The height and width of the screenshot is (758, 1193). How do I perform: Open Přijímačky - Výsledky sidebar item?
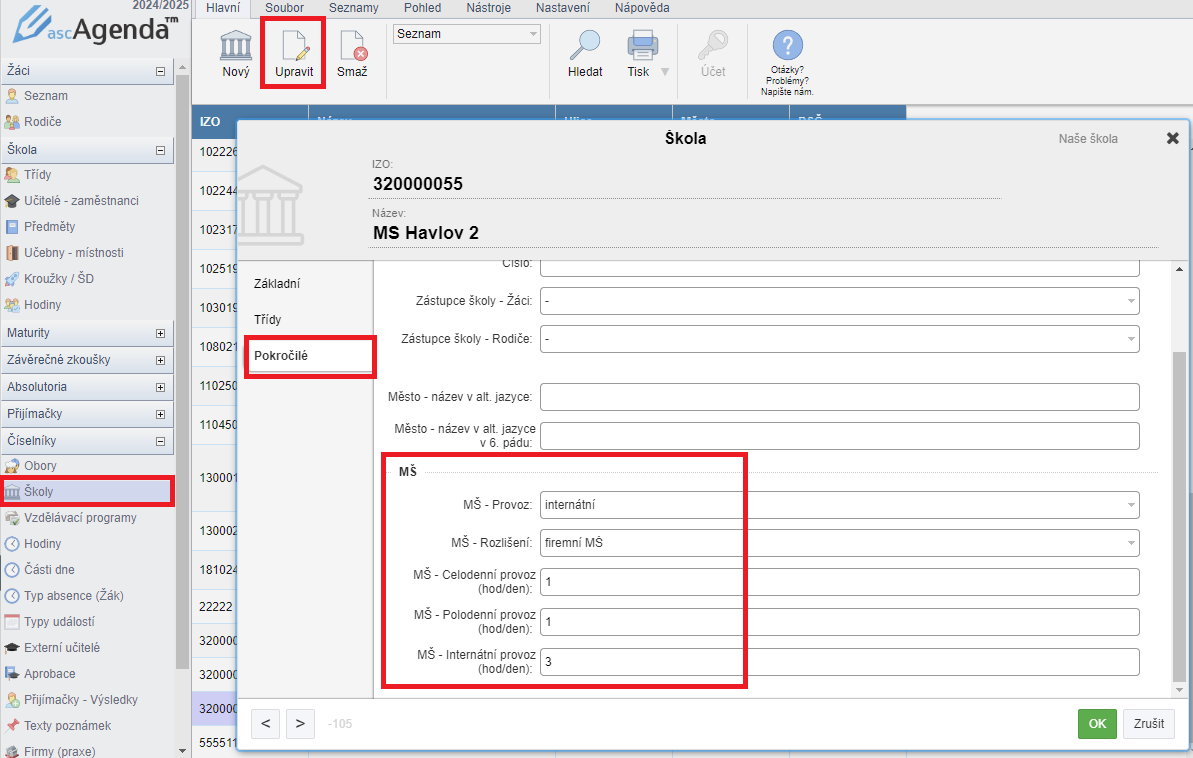point(81,699)
